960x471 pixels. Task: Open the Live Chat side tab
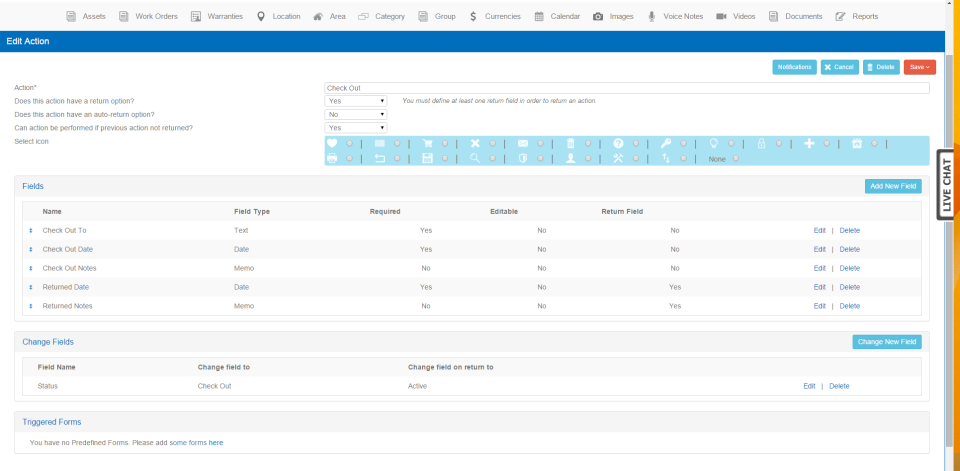946,185
